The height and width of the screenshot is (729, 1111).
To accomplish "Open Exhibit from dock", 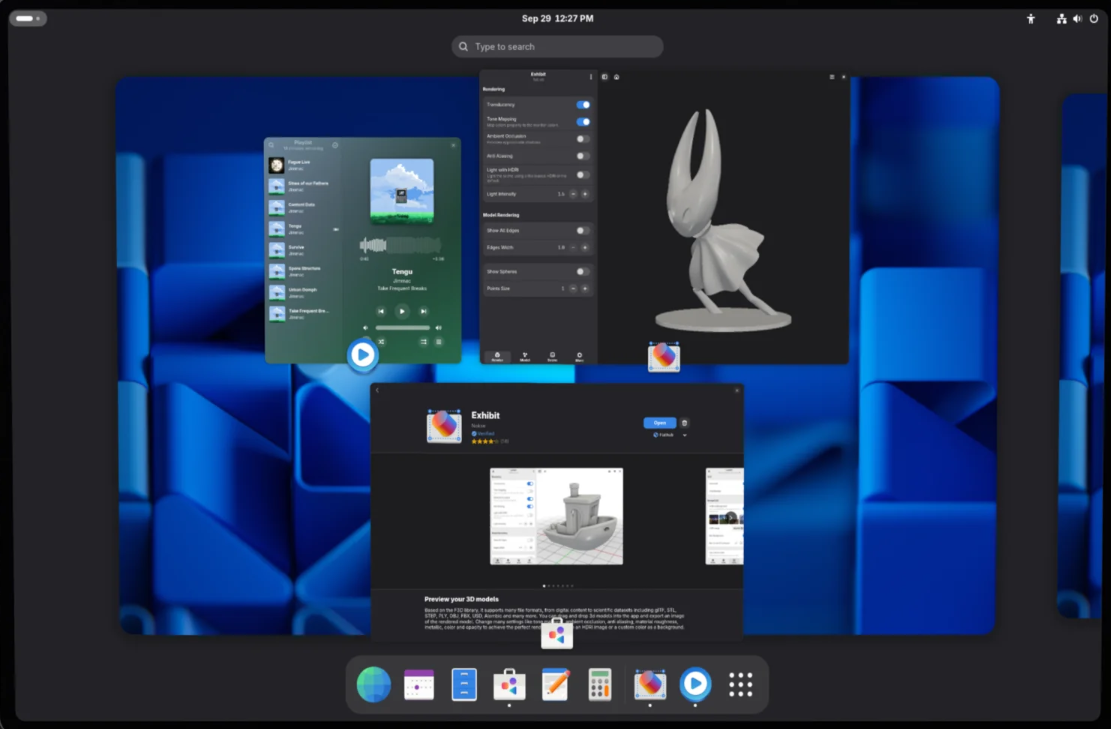I will click(x=650, y=684).
